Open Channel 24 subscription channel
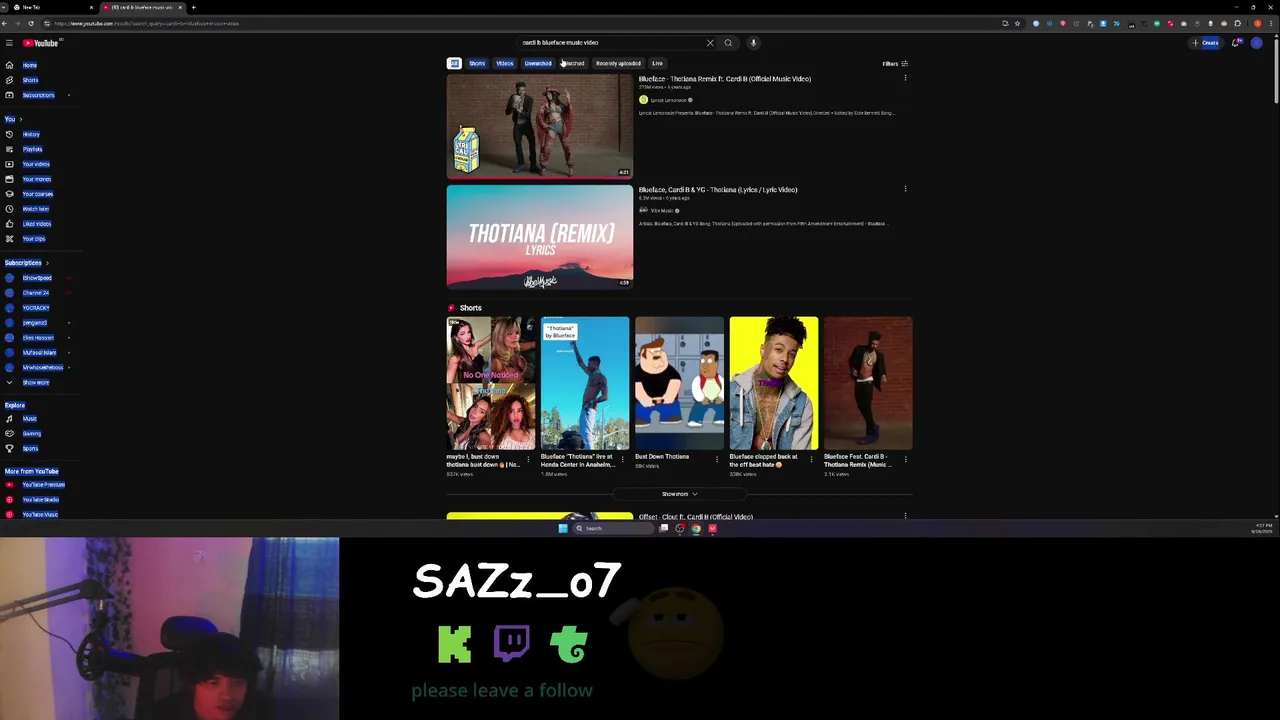Viewport: 1280px width, 720px height. point(35,293)
